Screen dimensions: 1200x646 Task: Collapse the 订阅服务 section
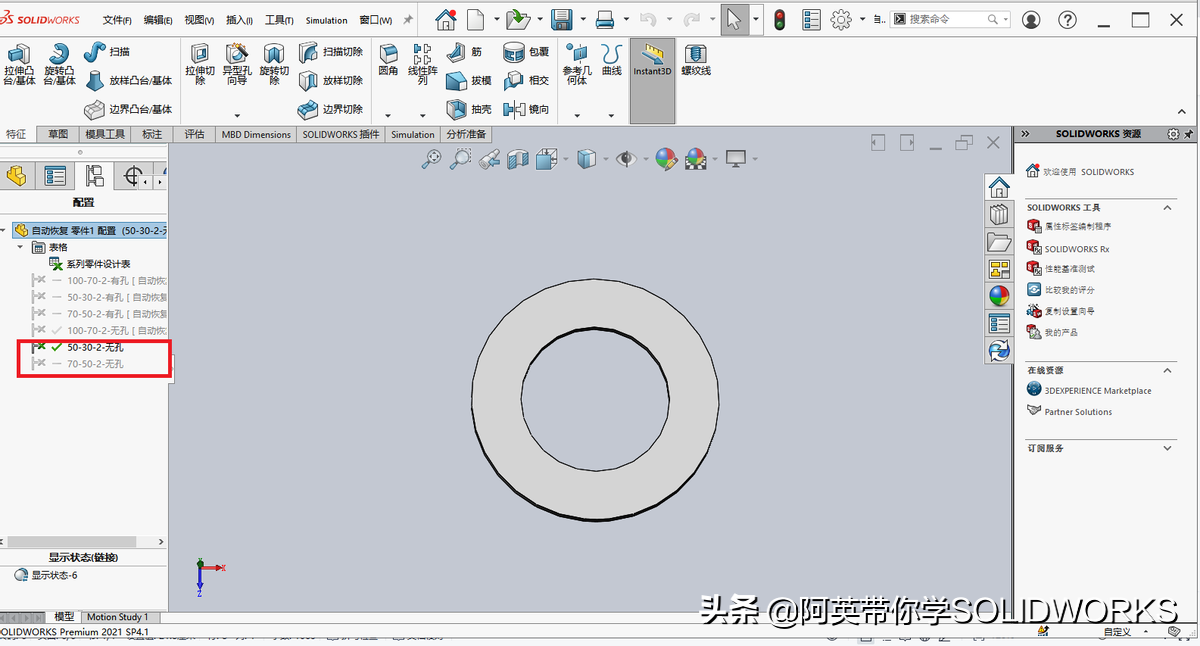pos(1167,449)
